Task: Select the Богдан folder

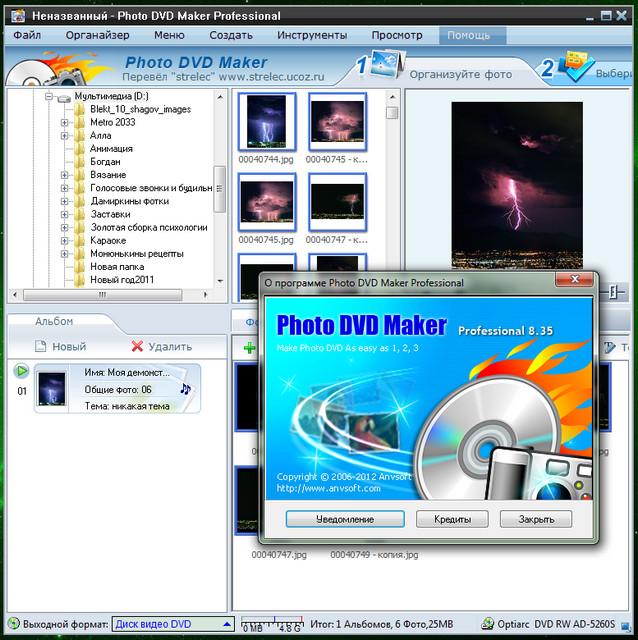Action: click(105, 162)
